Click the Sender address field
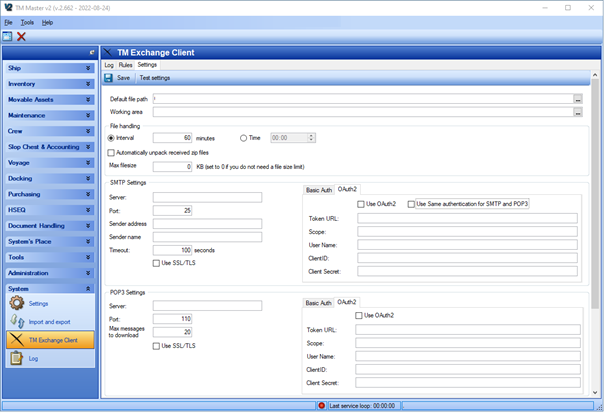Image resolution: width=605 pixels, height=413 pixels. (x=207, y=224)
